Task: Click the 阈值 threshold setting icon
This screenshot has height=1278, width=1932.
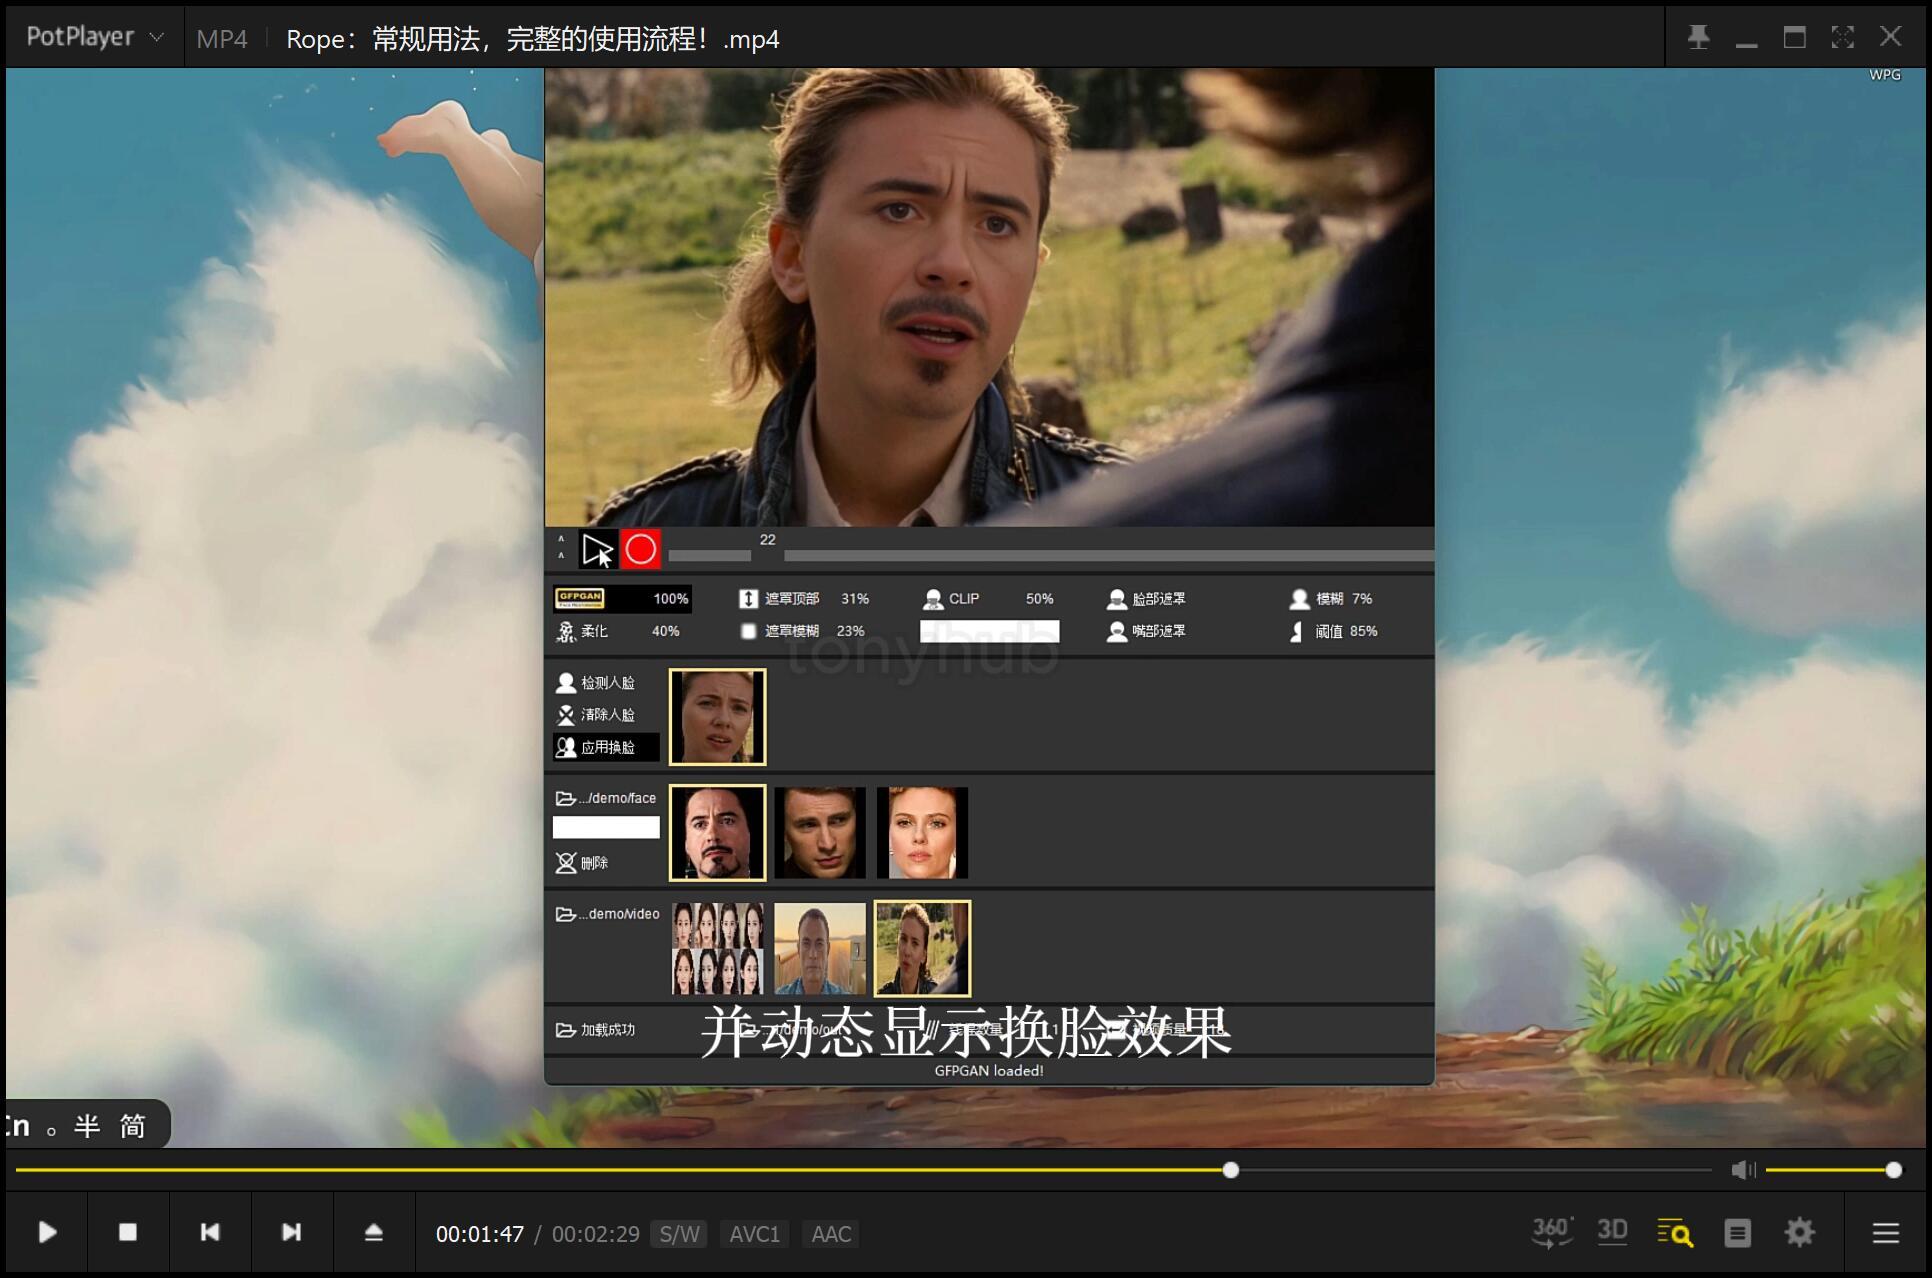Action: [1297, 631]
